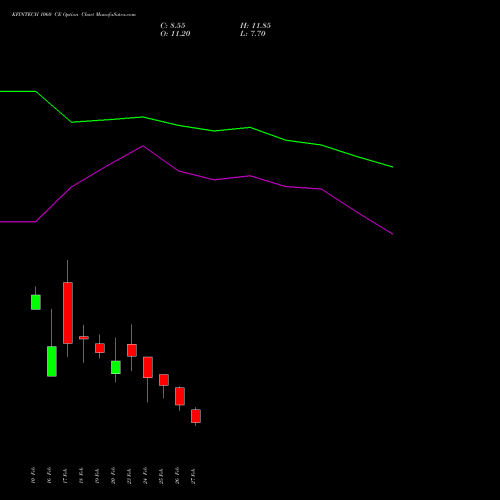Select the low value L: 7.70
The width and height of the screenshot is (500, 500).
pyautogui.click(x=253, y=34)
